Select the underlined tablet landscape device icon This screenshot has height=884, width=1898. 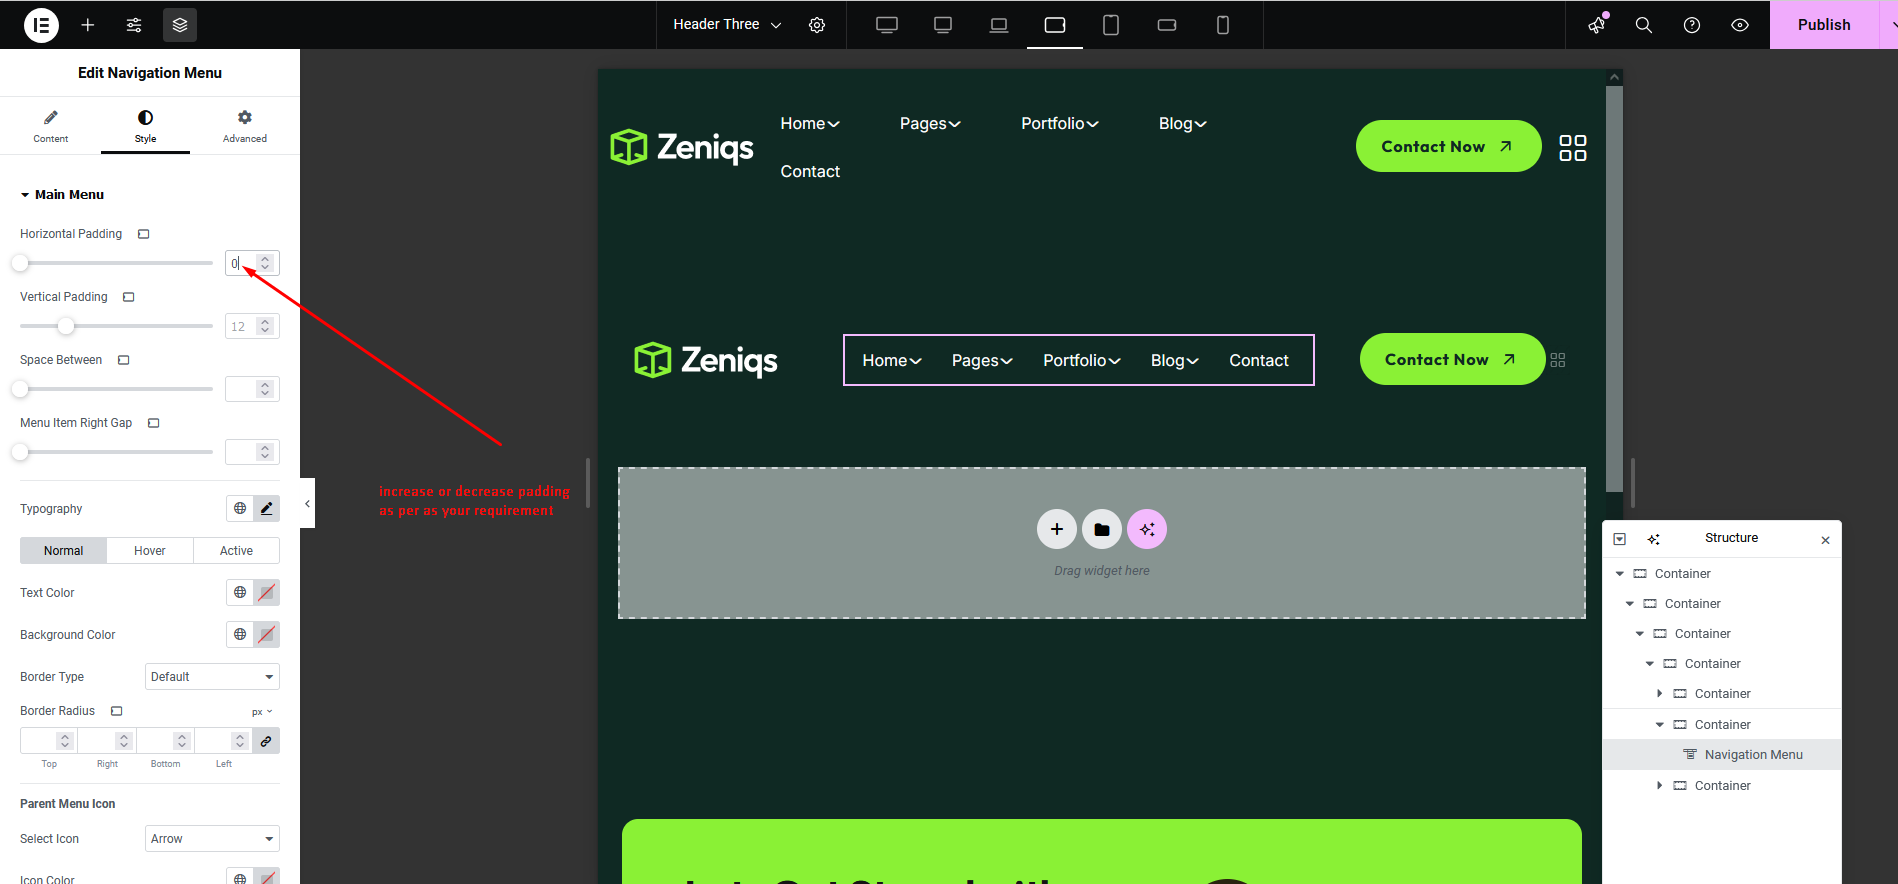[1055, 25]
